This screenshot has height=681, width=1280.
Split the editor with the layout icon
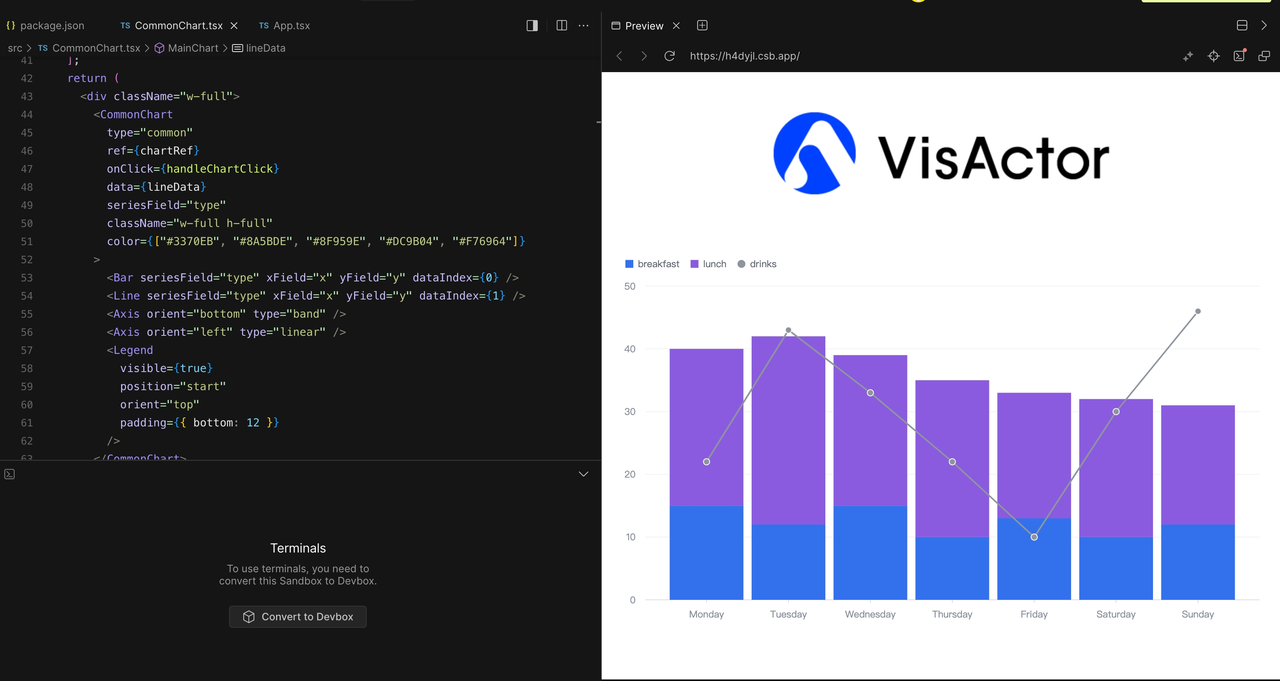click(x=561, y=26)
